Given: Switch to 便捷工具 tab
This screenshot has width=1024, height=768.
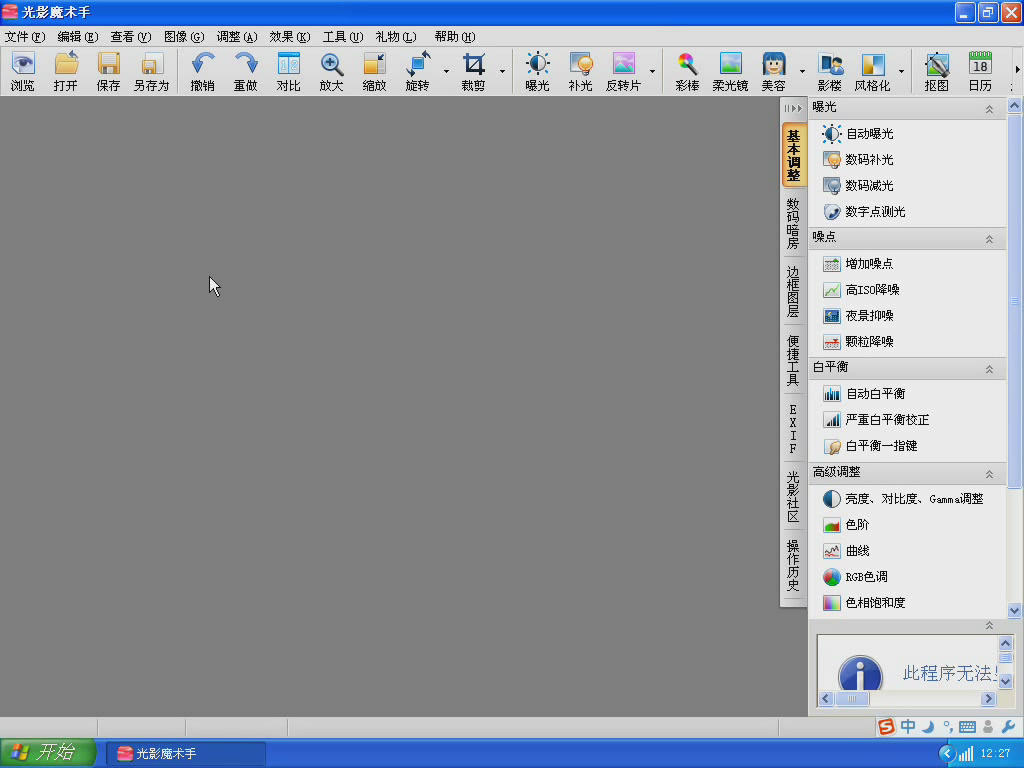Looking at the screenshot, I should coord(793,360).
